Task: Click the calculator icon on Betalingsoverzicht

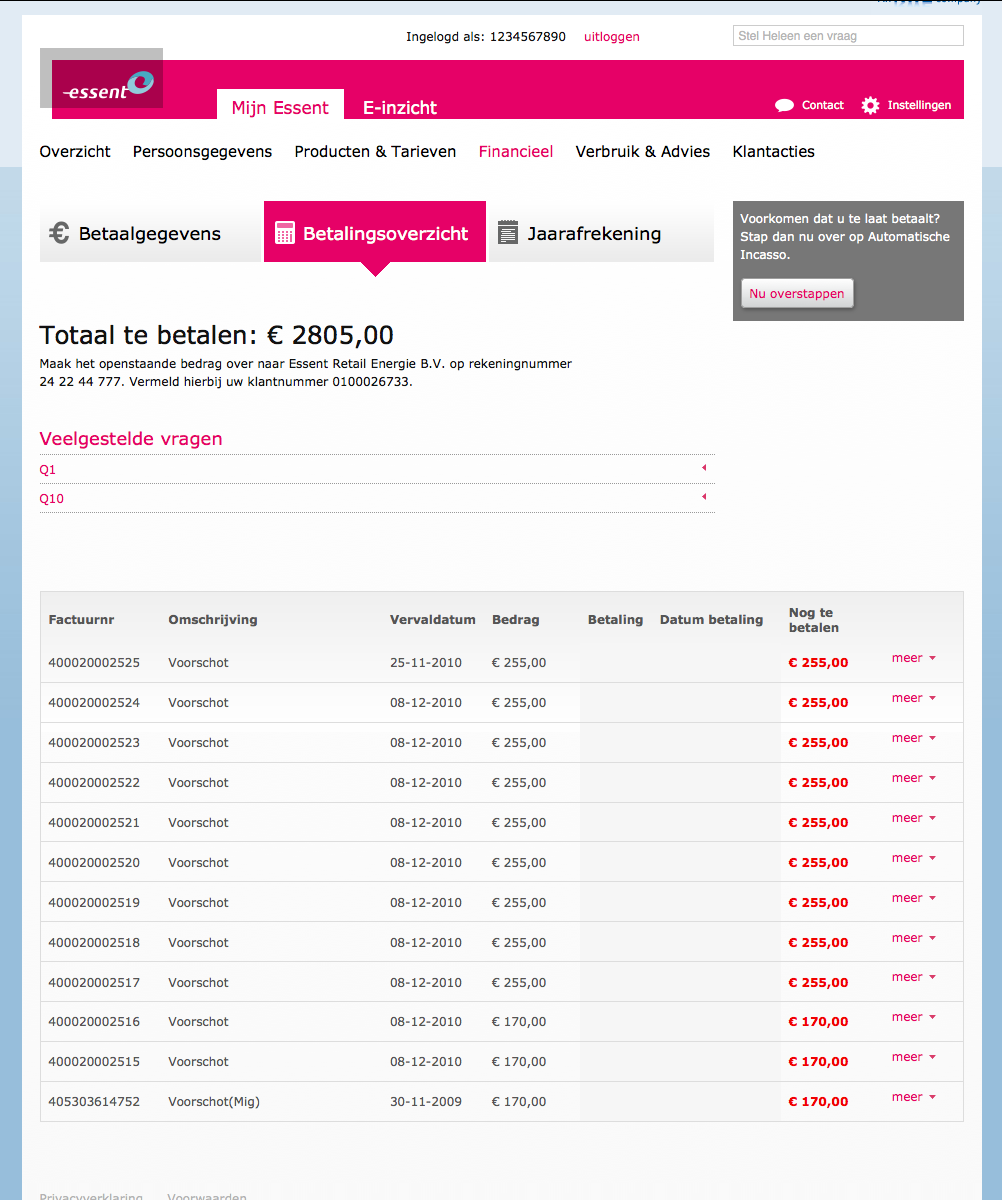Action: point(285,233)
